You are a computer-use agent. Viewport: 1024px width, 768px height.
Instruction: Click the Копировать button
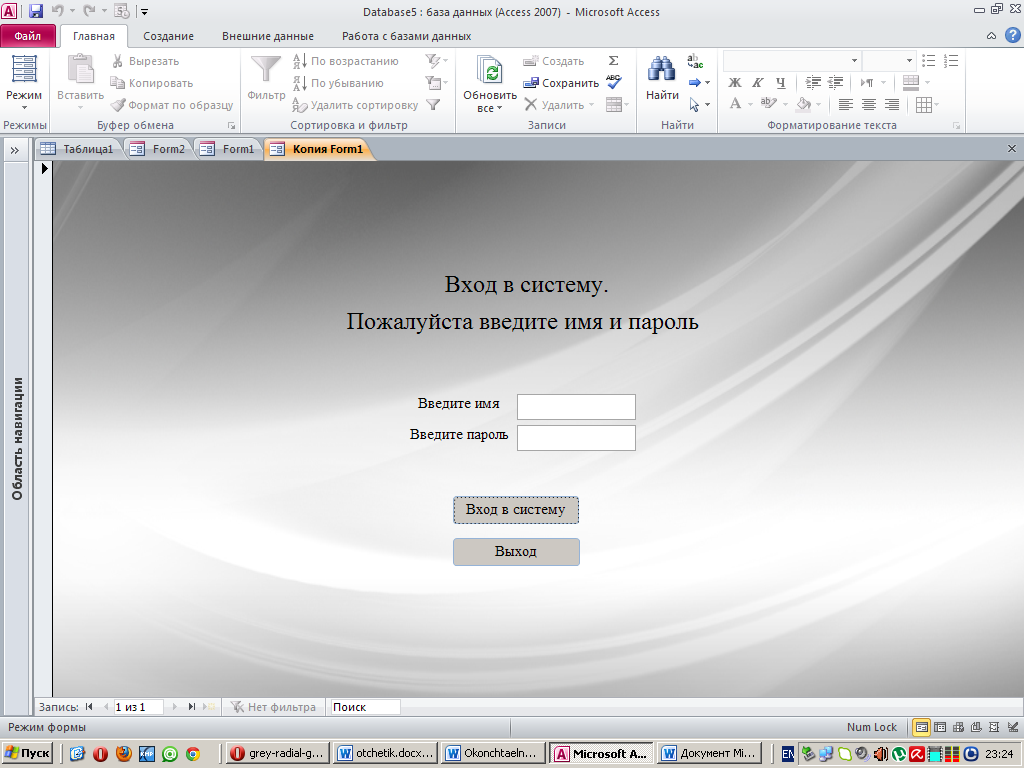pyautogui.click(x=152, y=83)
